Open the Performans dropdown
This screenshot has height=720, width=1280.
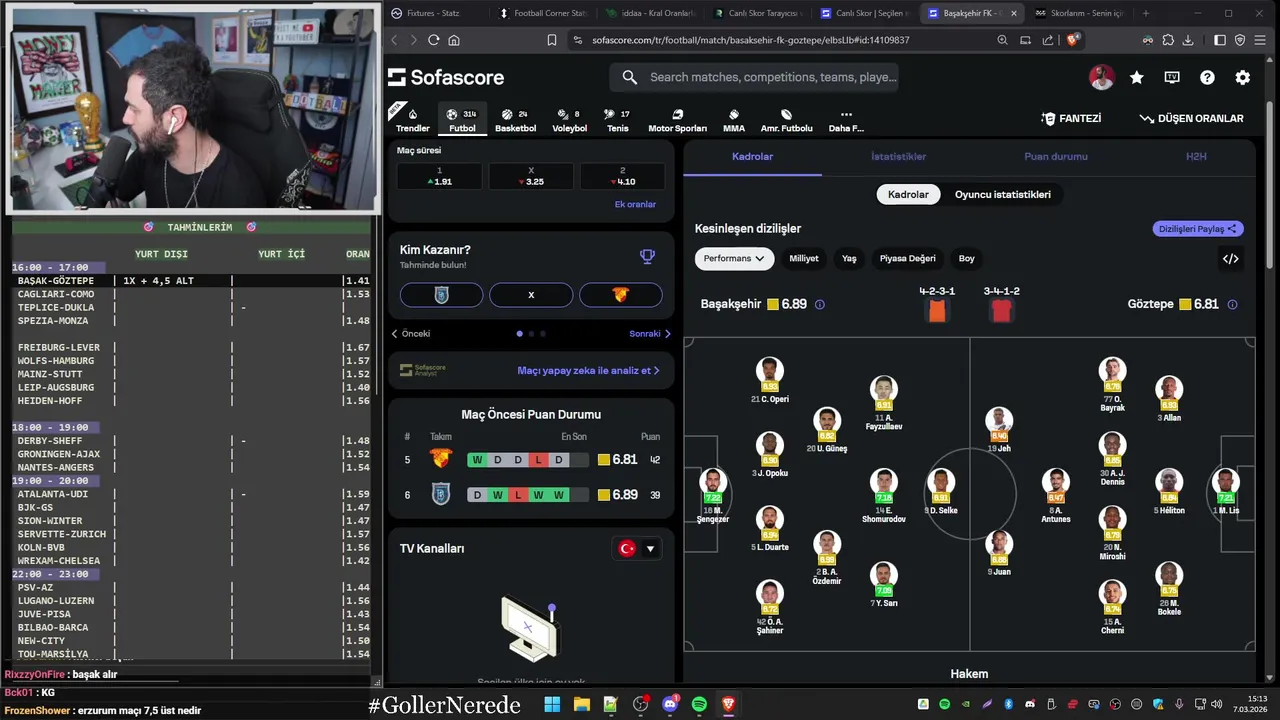(x=734, y=259)
